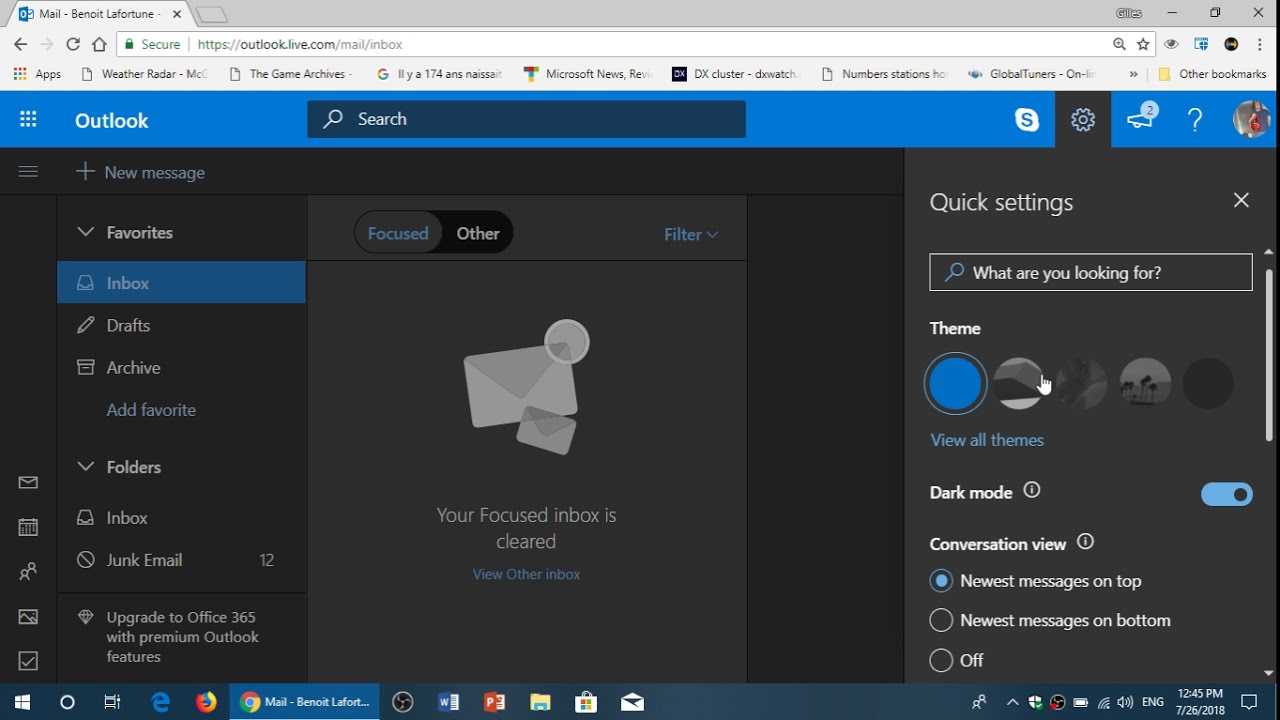This screenshot has height=720, width=1280.
Task: Open Inbox under Folders
Action: pyautogui.click(x=182, y=517)
